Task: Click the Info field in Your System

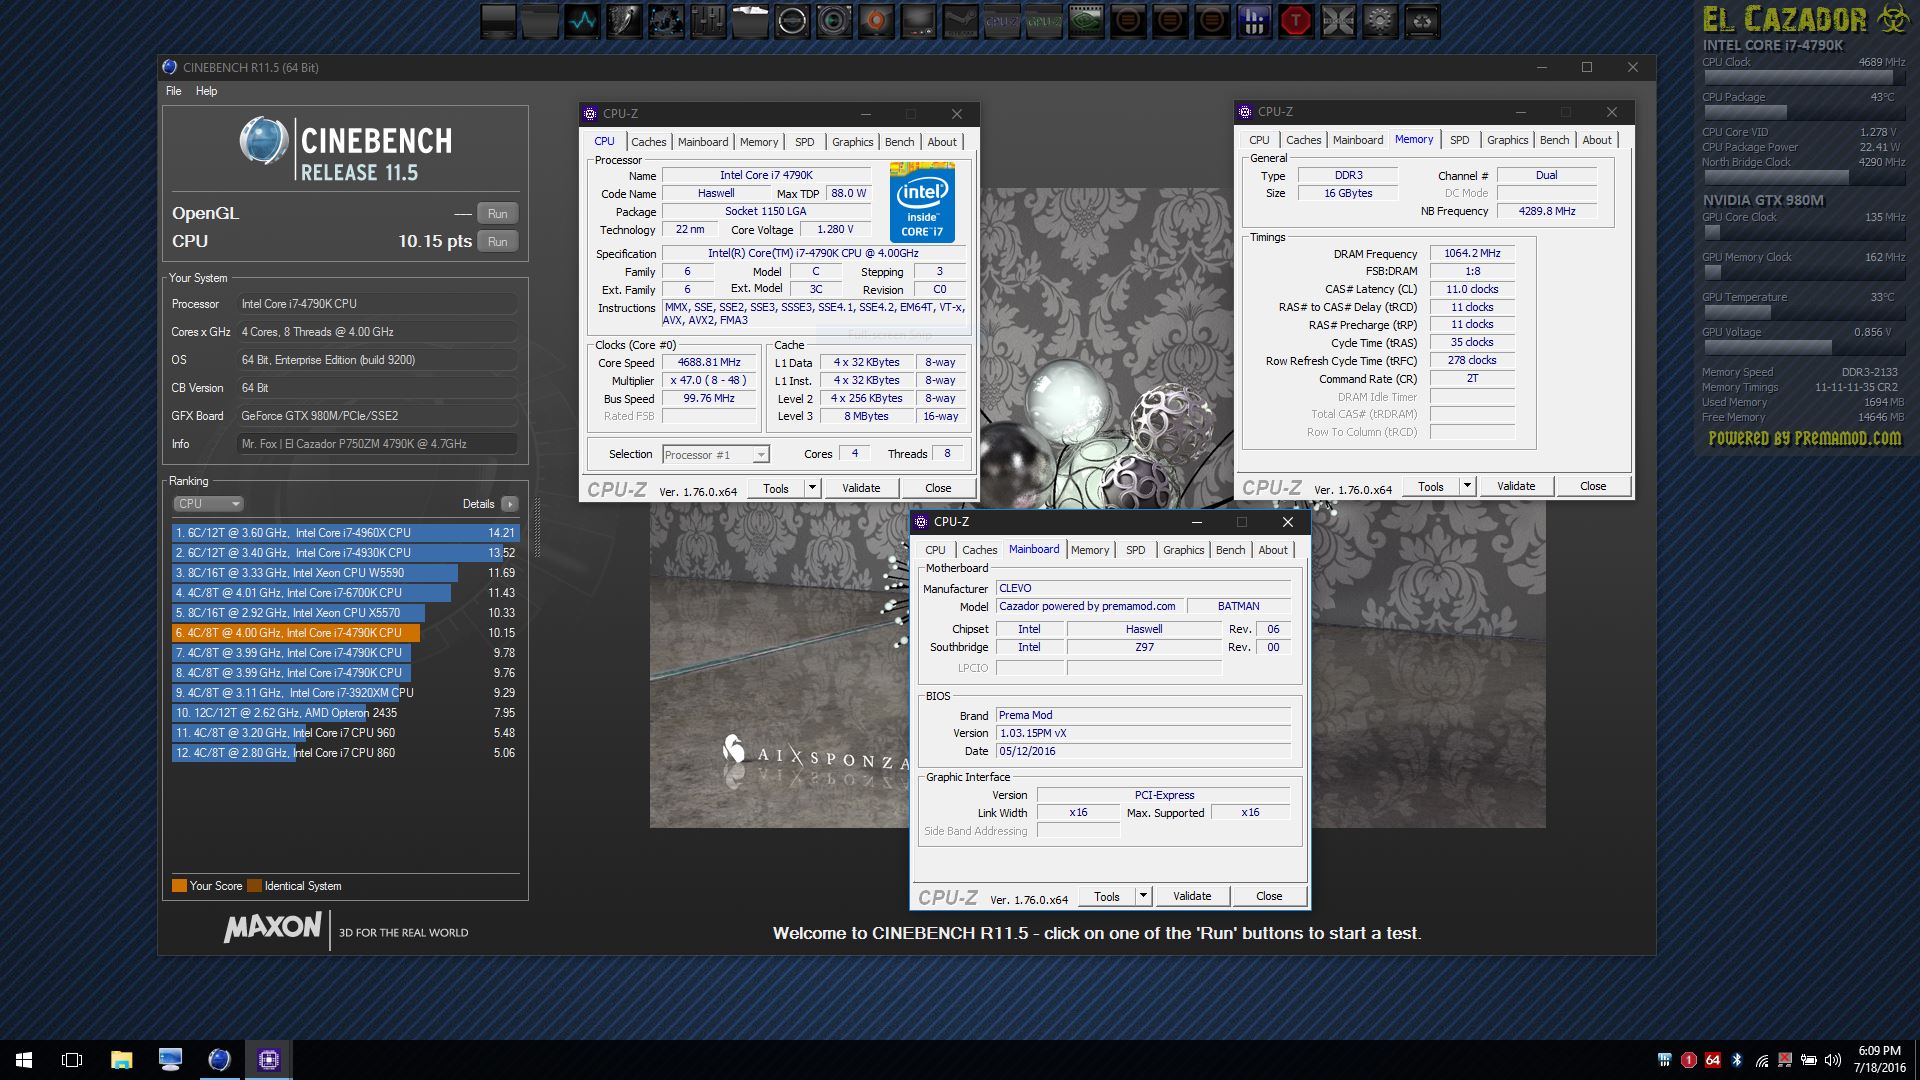Action: [x=378, y=444]
